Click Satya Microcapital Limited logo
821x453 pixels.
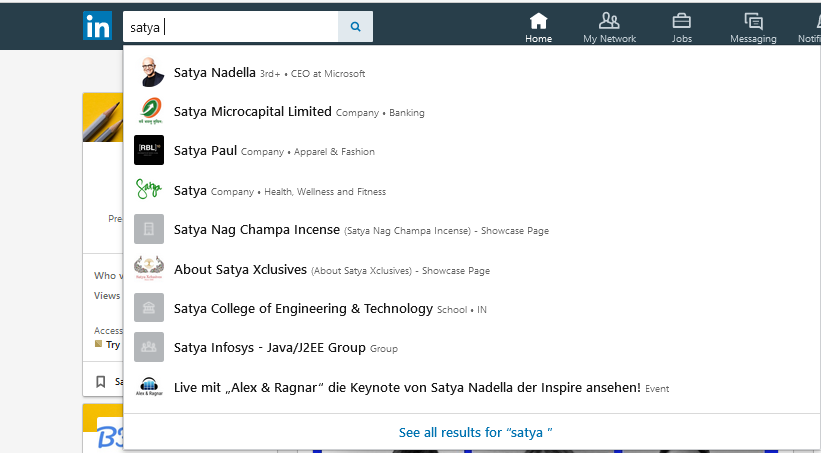coord(149,111)
